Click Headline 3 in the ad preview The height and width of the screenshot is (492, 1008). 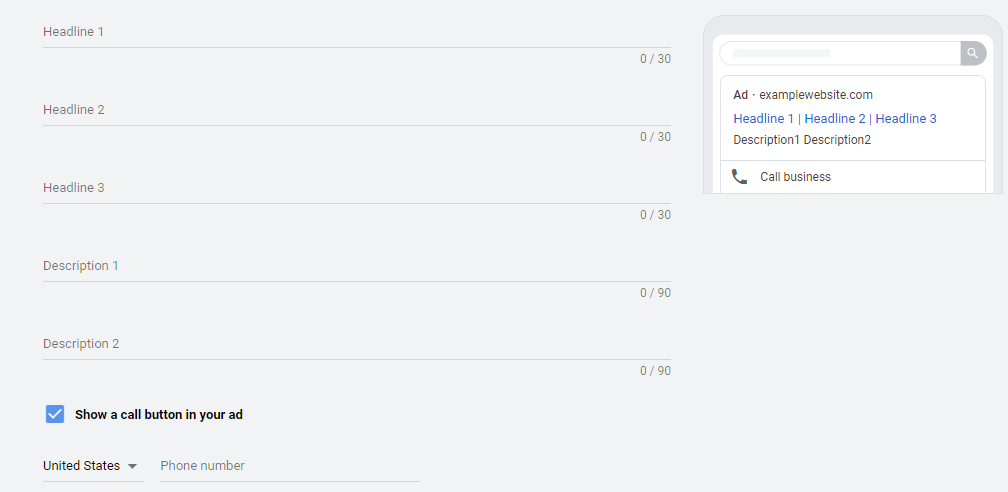pos(906,118)
